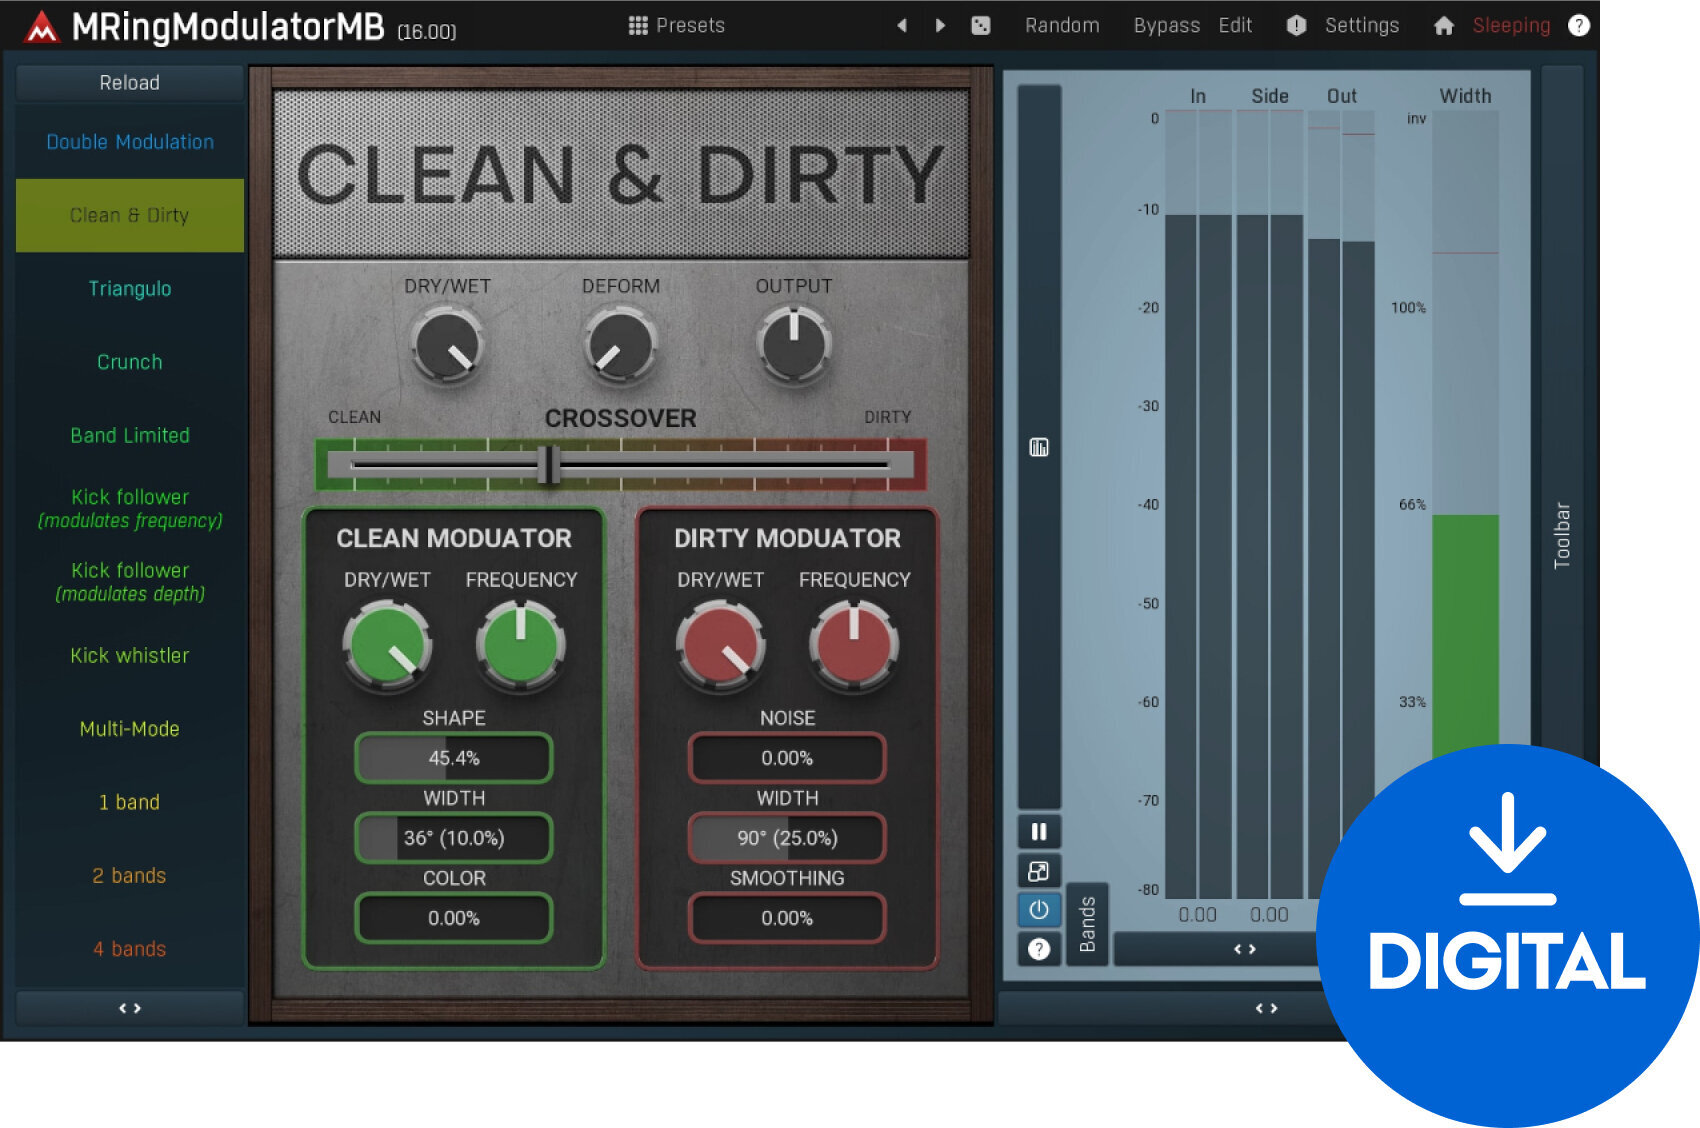Viewport: 1700px width, 1128px height.
Task: Click the Reload button
Action: coord(130,83)
